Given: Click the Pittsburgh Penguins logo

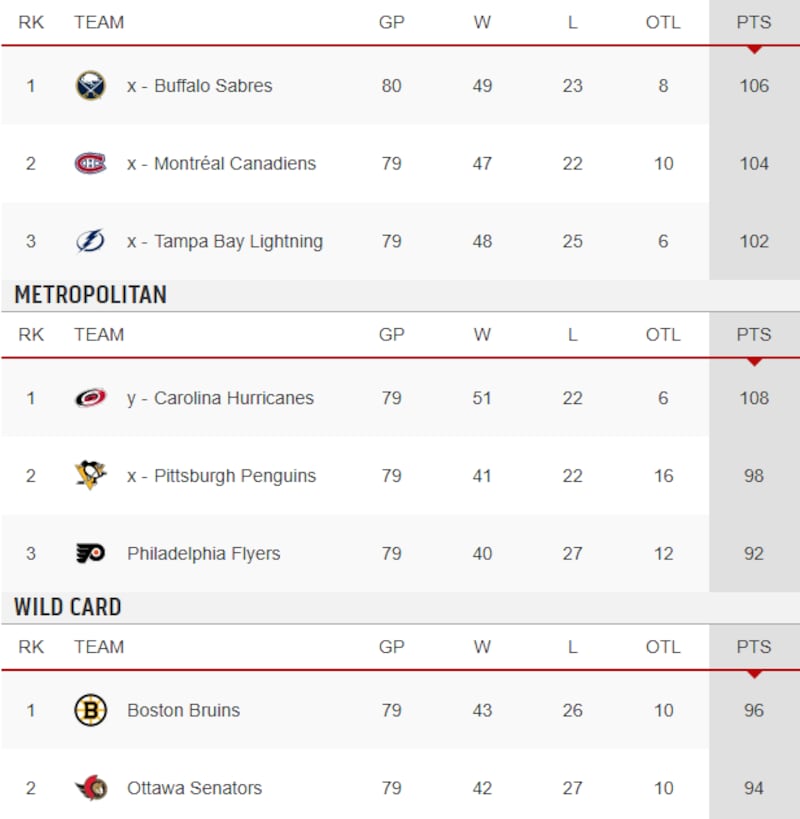Looking at the screenshot, I should (x=90, y=476).
